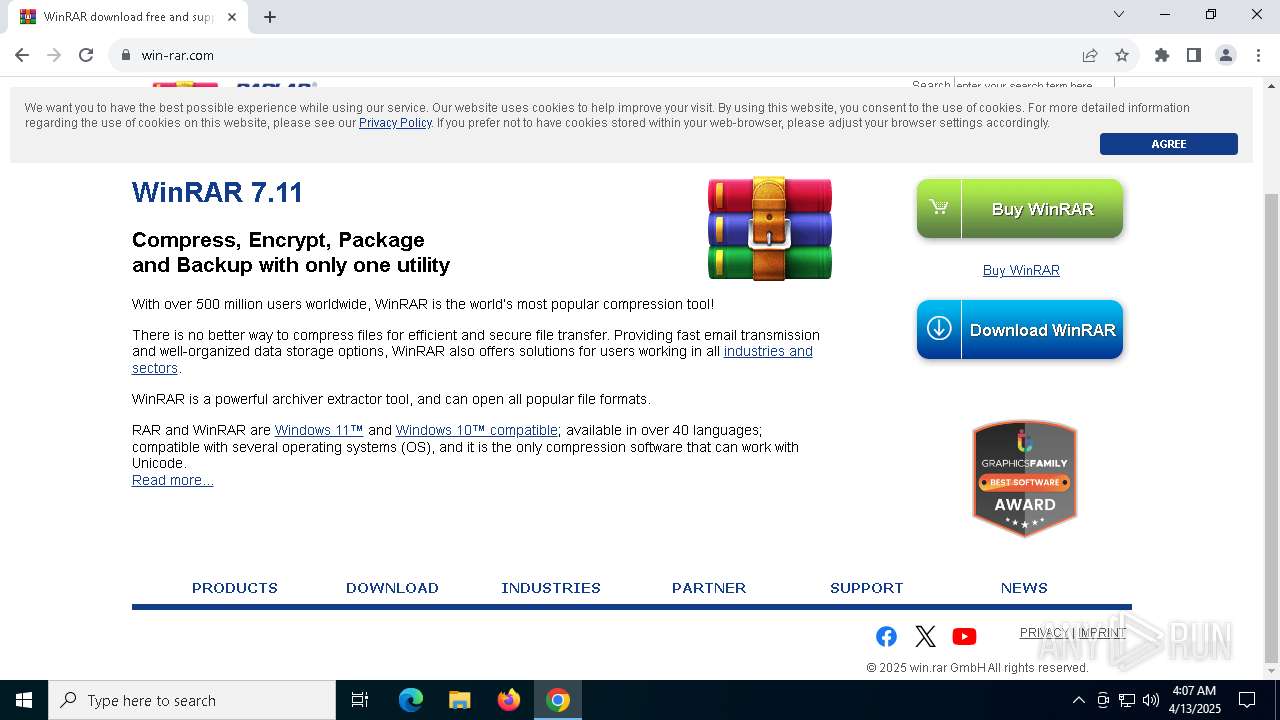Image resolution: width=1280 pixels, height=720 pixels.
Task: Launch Firefox from the taskbar
Action: (x=508, y=700)
